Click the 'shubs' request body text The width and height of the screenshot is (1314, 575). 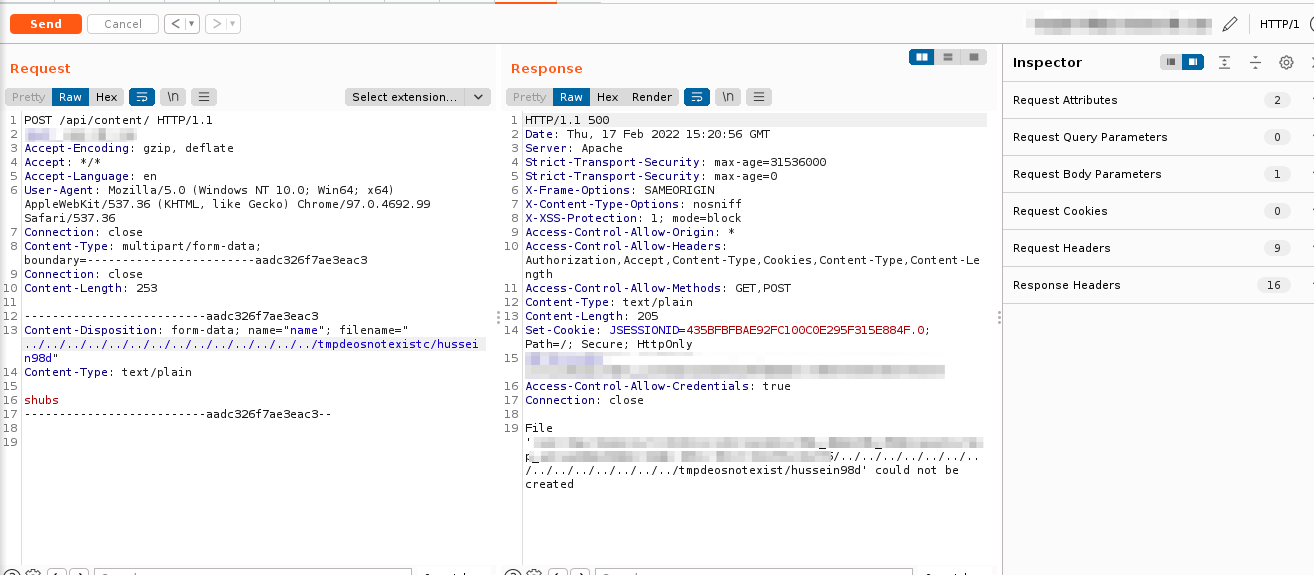tap(41, 400)
